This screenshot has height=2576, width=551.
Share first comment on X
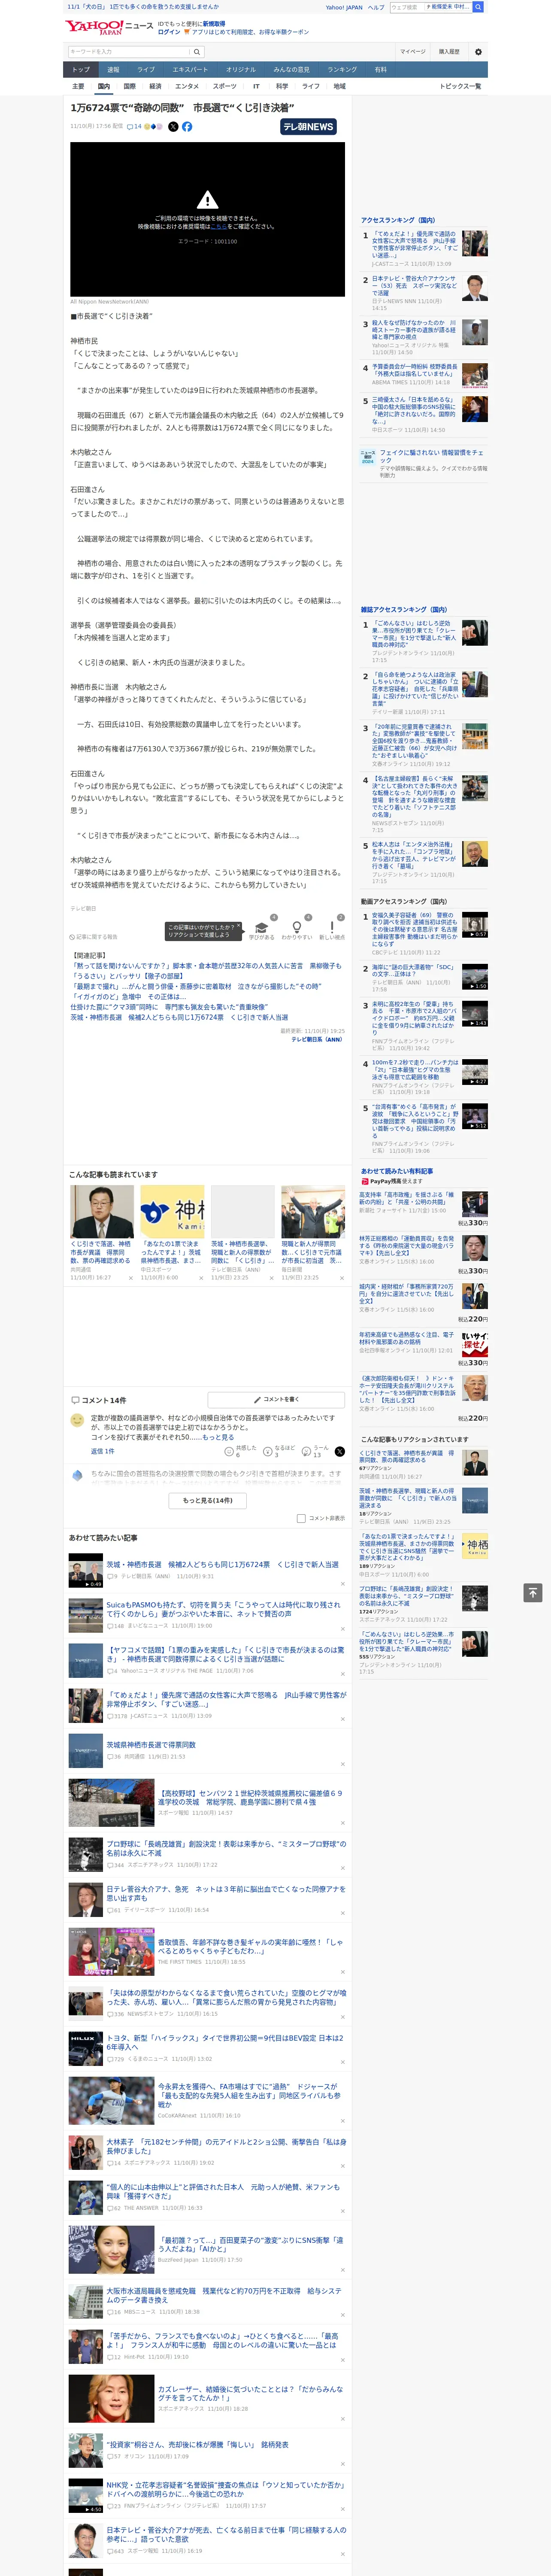pyautogui.click(x=340, y=1451)
